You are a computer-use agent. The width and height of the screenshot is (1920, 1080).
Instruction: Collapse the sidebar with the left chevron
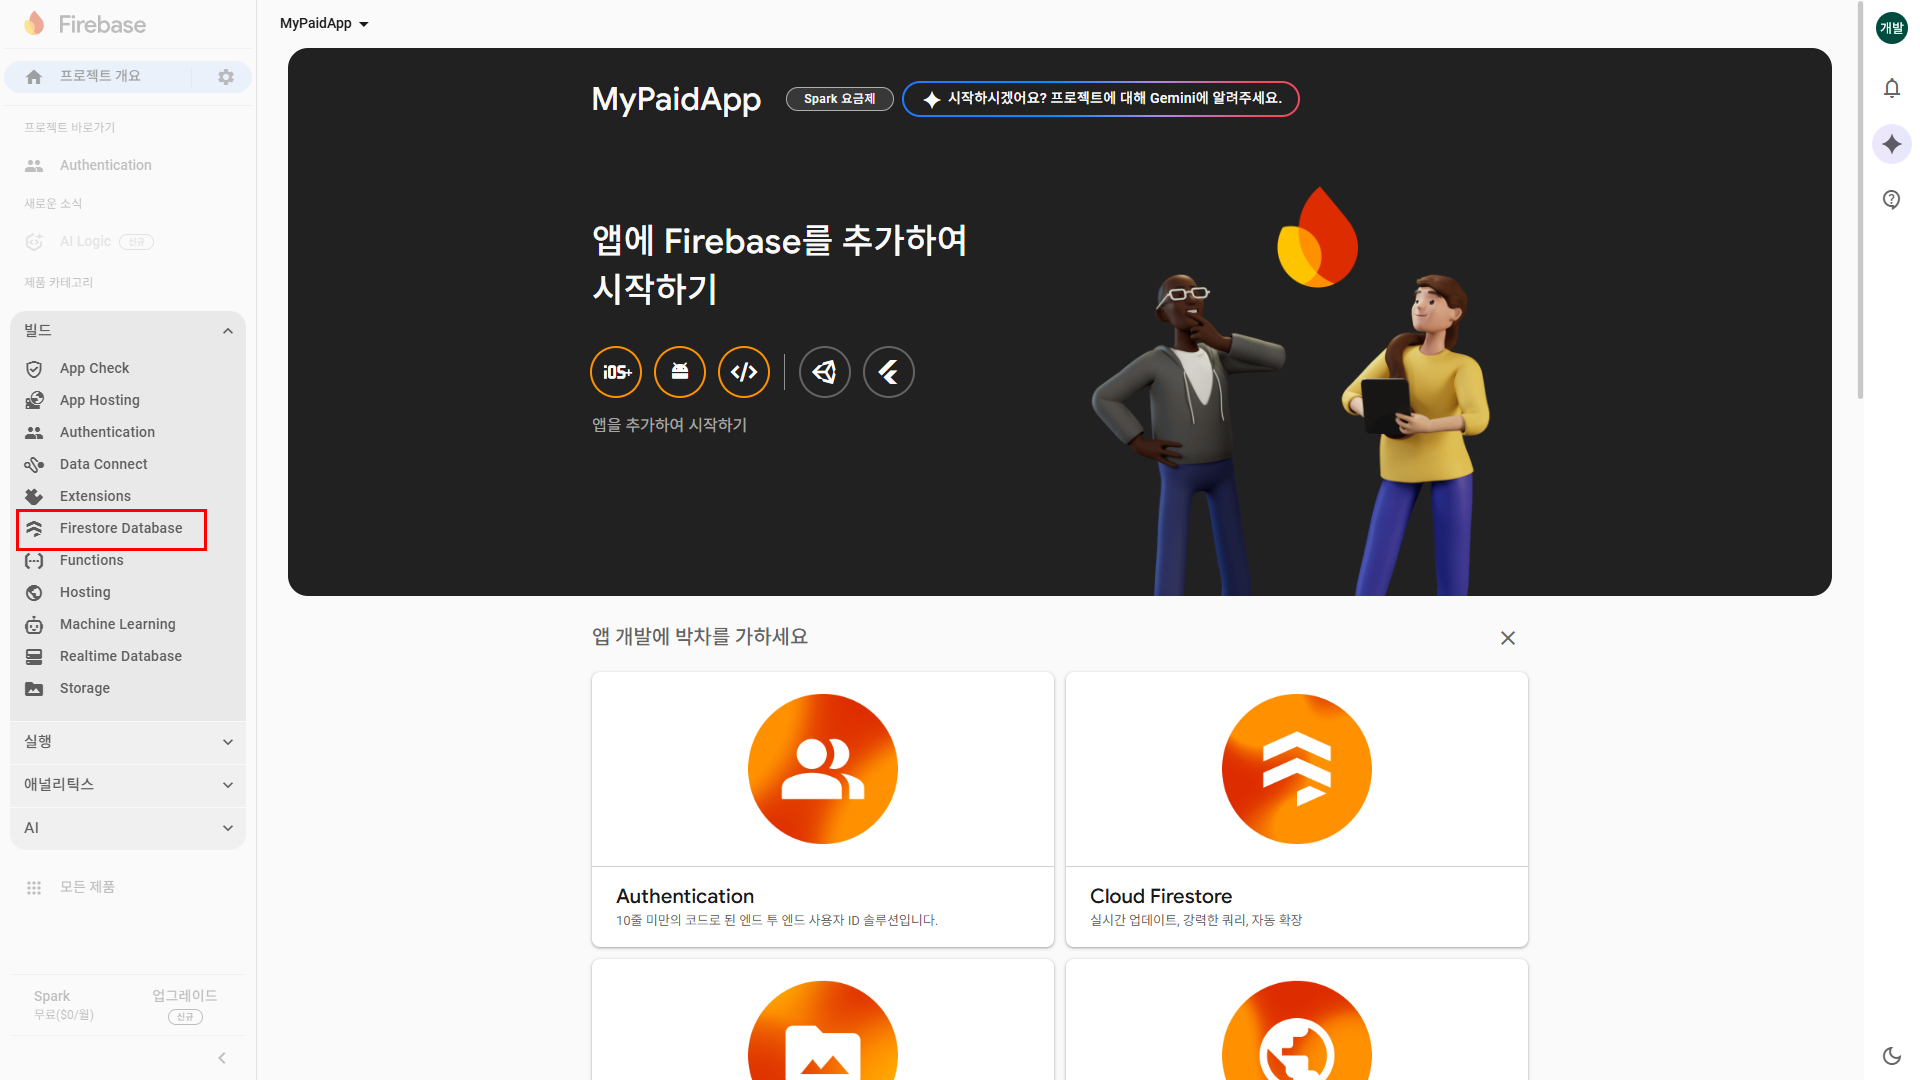222,1058
